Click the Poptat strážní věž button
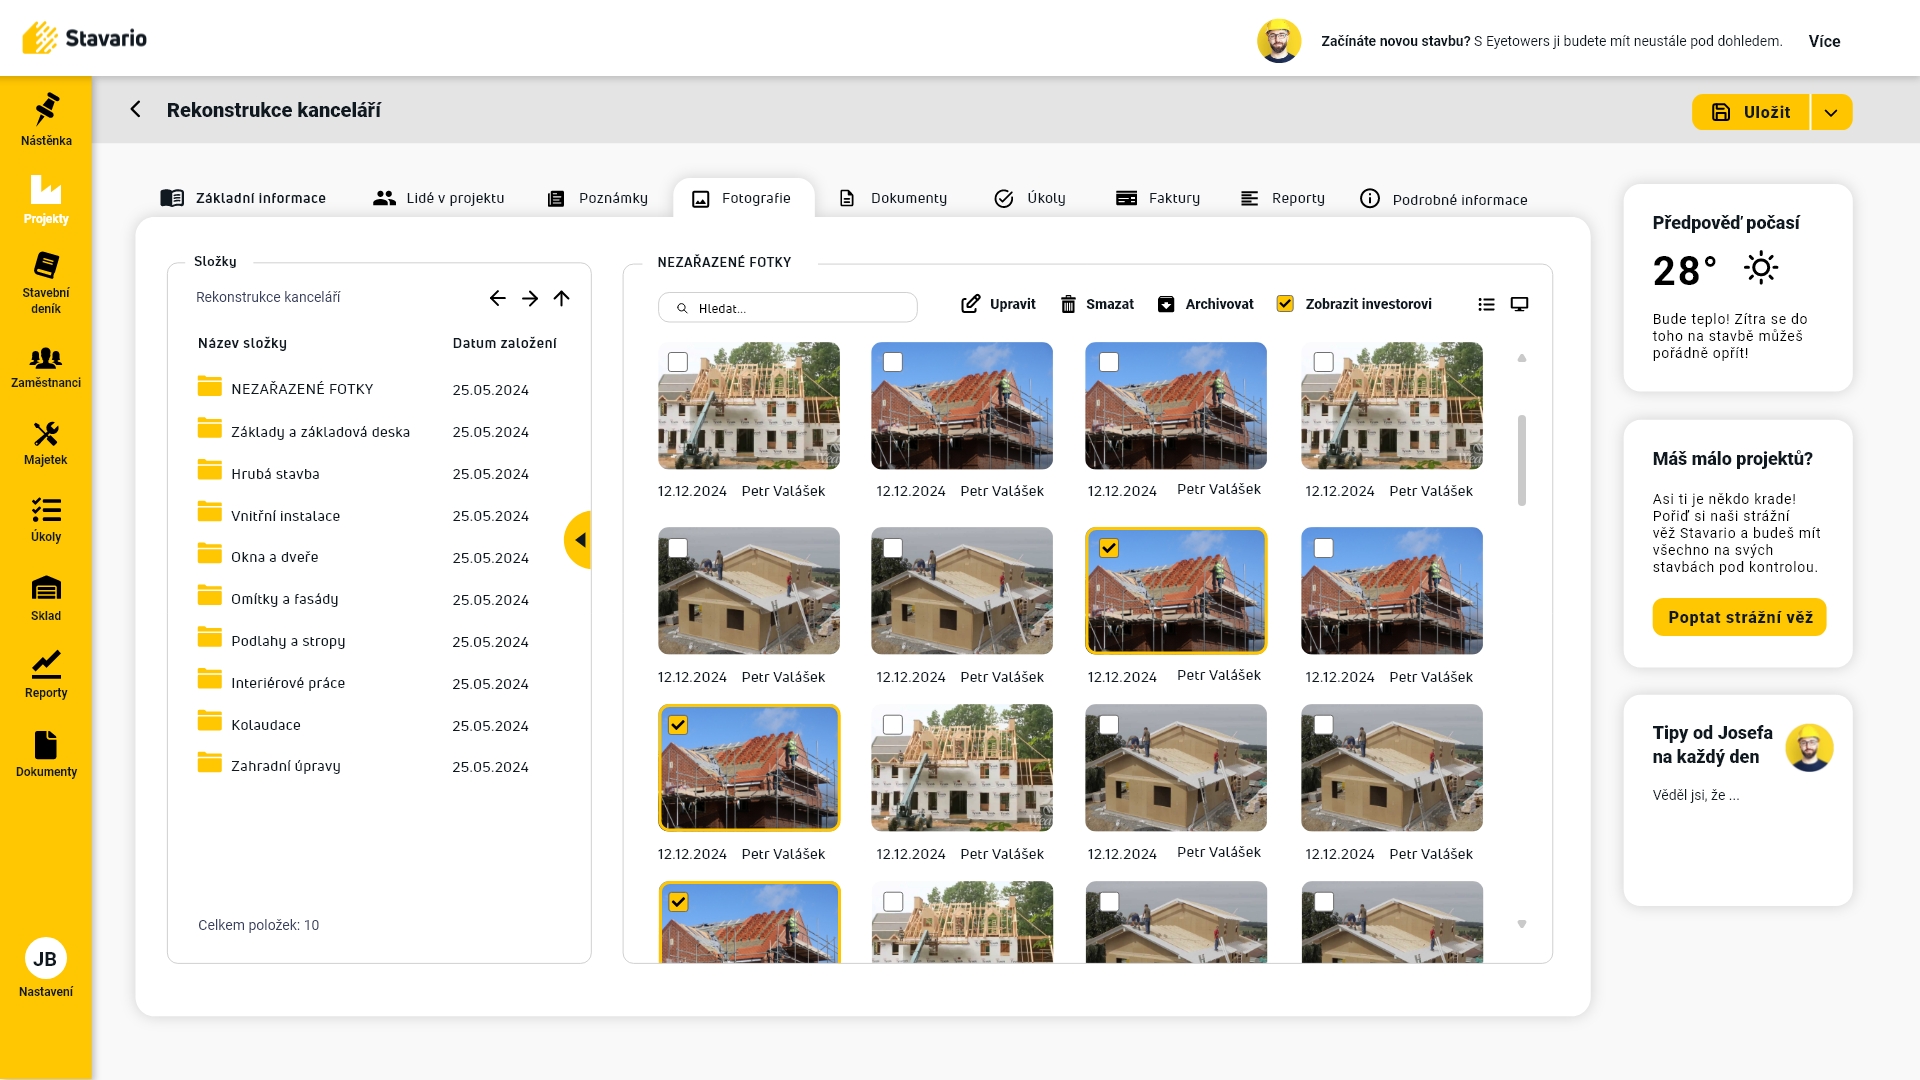This screenshot has width=1920, height=1080. pyautogui.click(x=1739, y=618)
